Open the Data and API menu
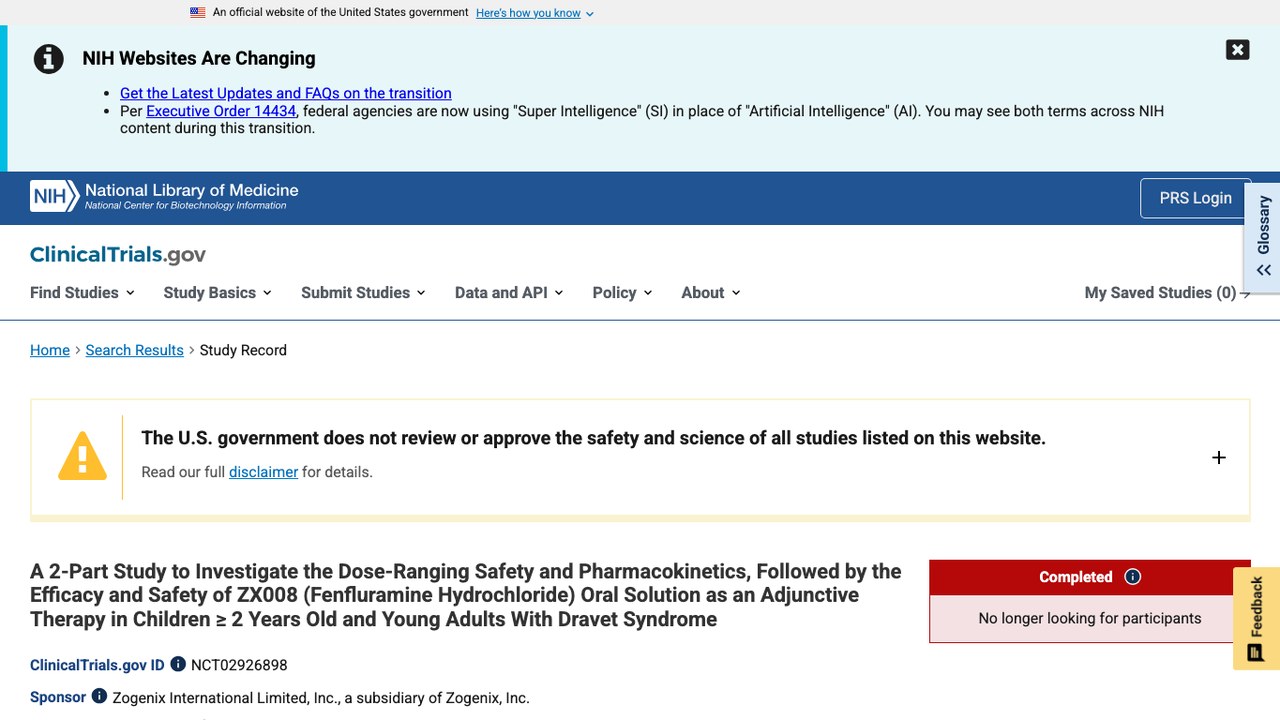 509,293
